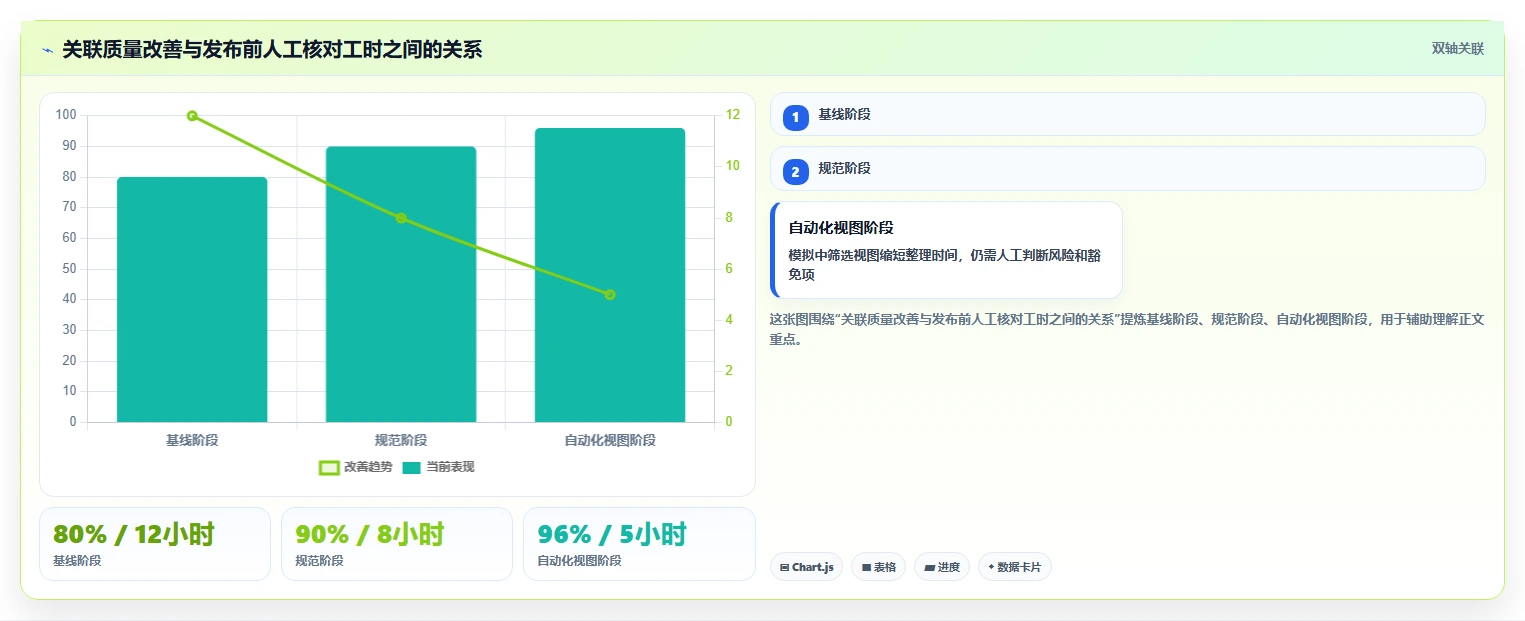Click the 当前表现 teal legend swatch

[412, 467]
